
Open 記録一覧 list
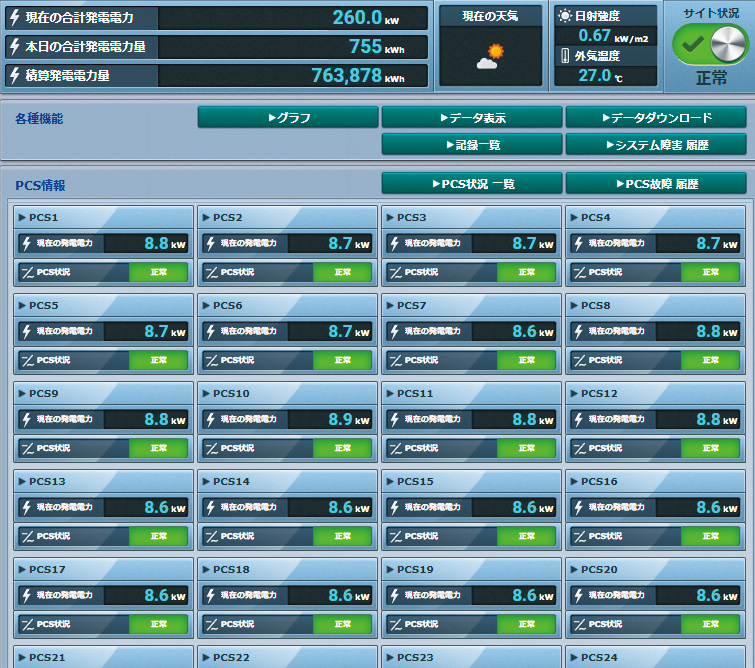point(472,144)
